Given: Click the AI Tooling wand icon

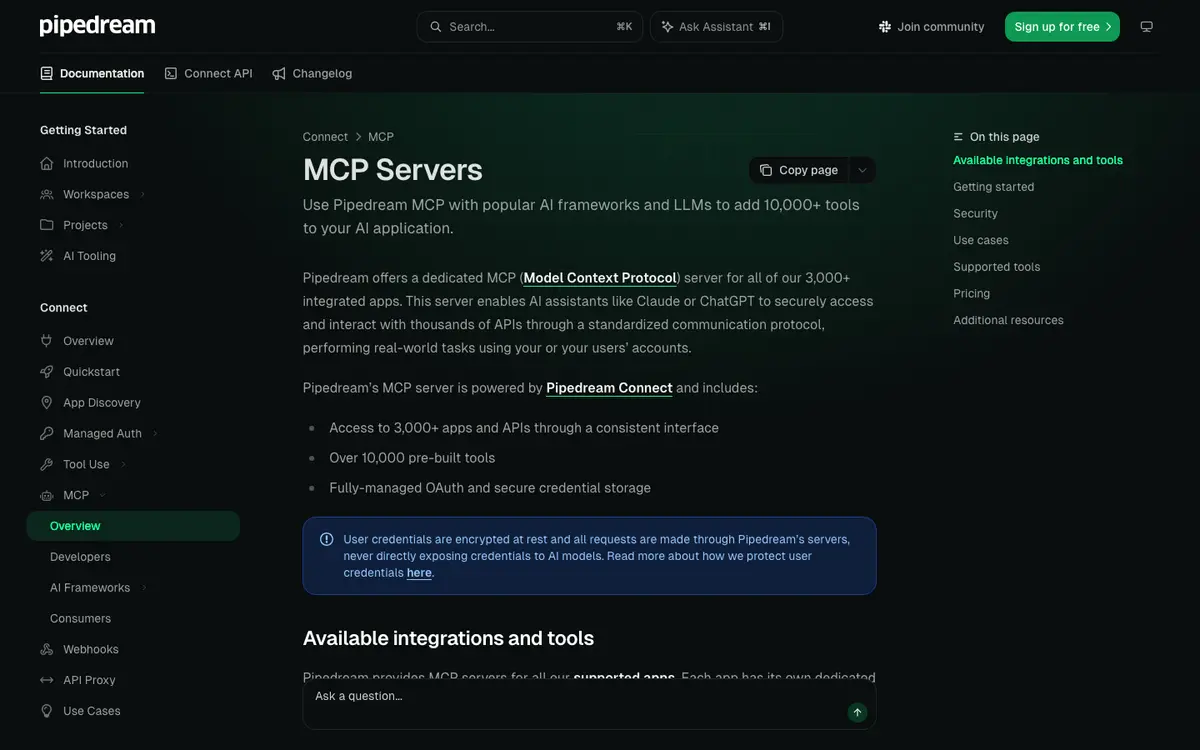Looking at the screenshot, I should point(47,256).
